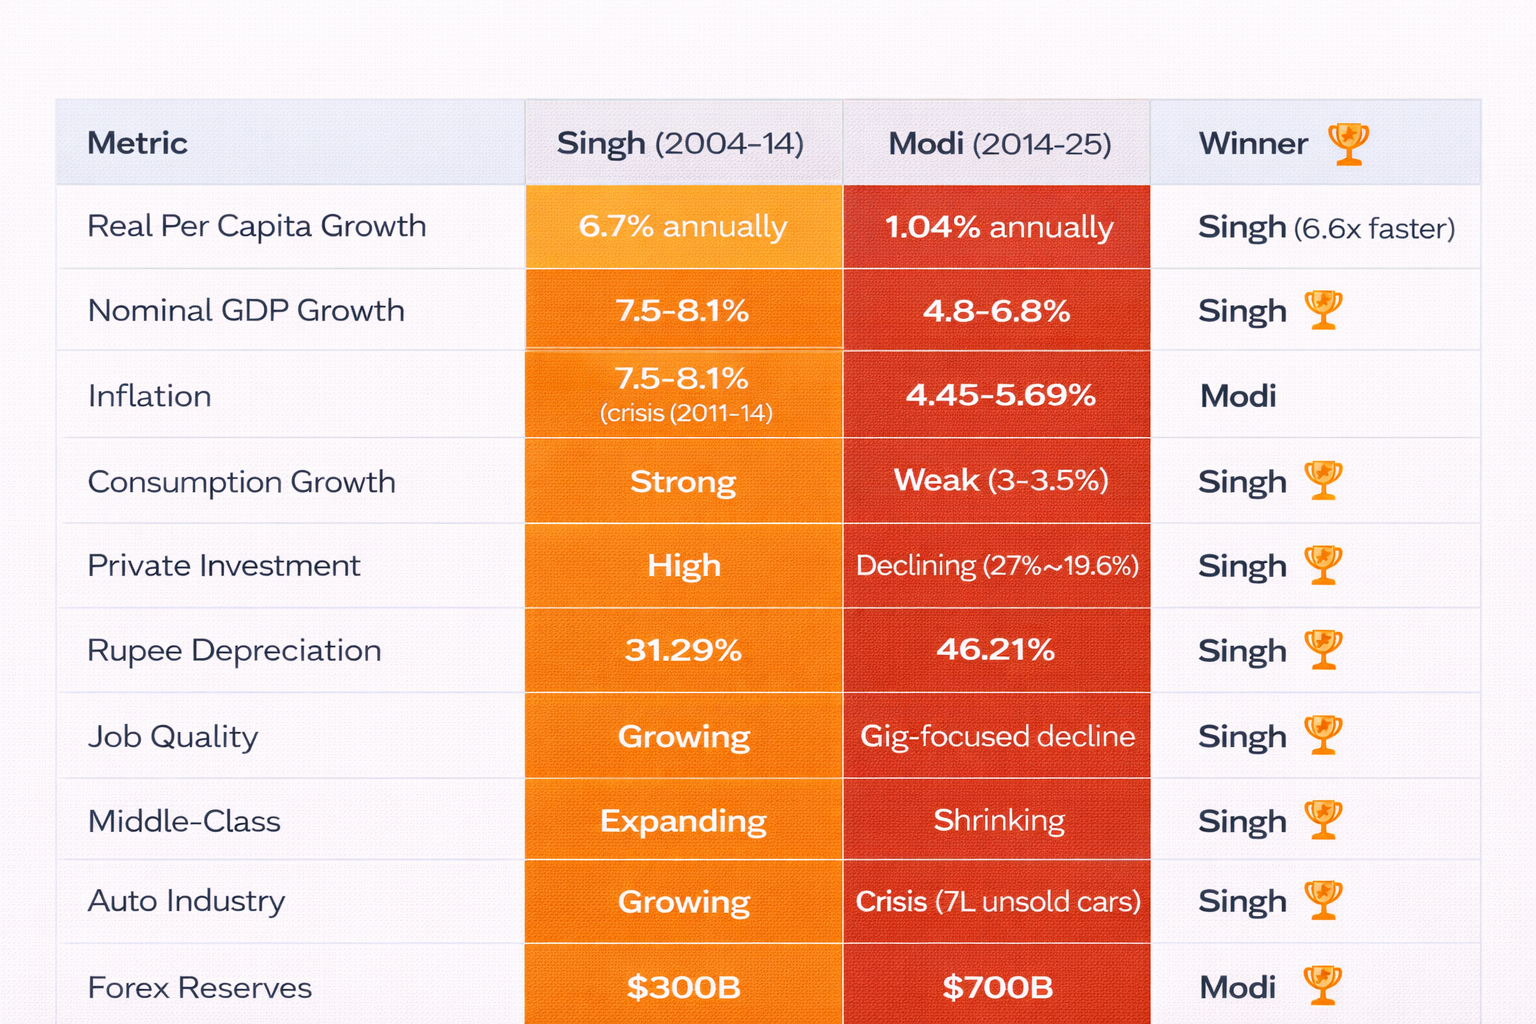The image size is (1536, 1024).
Task: Select the Modi (2014-25) column header
Action: click(1000, 144)
